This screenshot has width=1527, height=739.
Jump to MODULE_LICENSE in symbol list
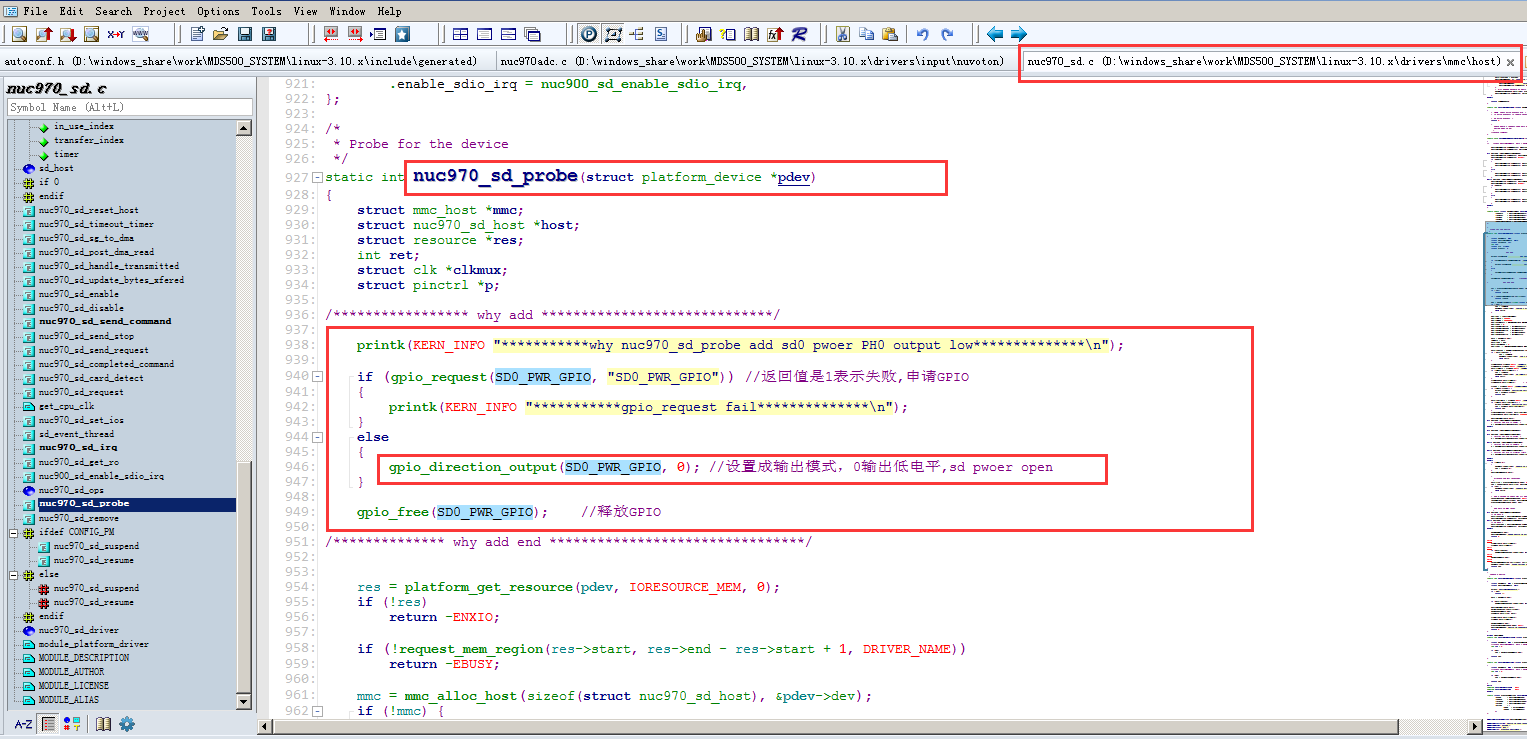[73, 686]
